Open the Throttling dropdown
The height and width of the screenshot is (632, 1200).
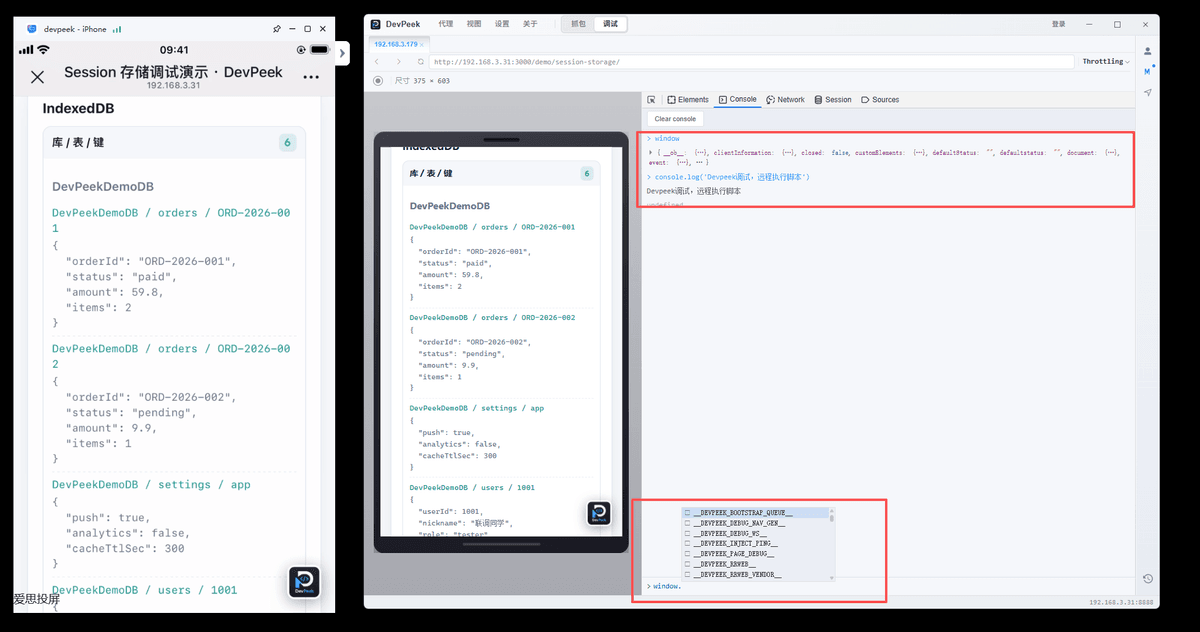1105,62
